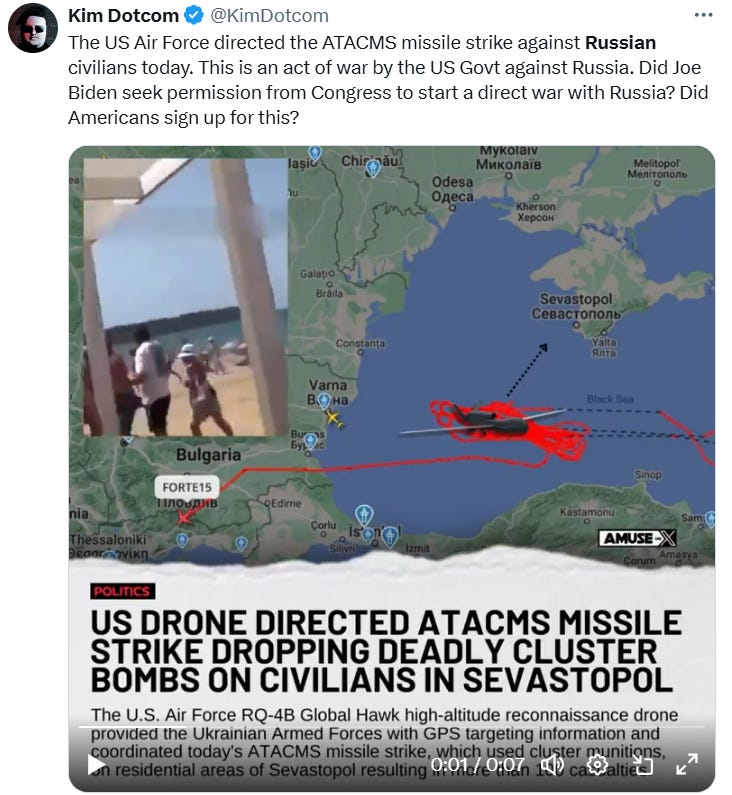Open video settings gear

tap(597, 764)
